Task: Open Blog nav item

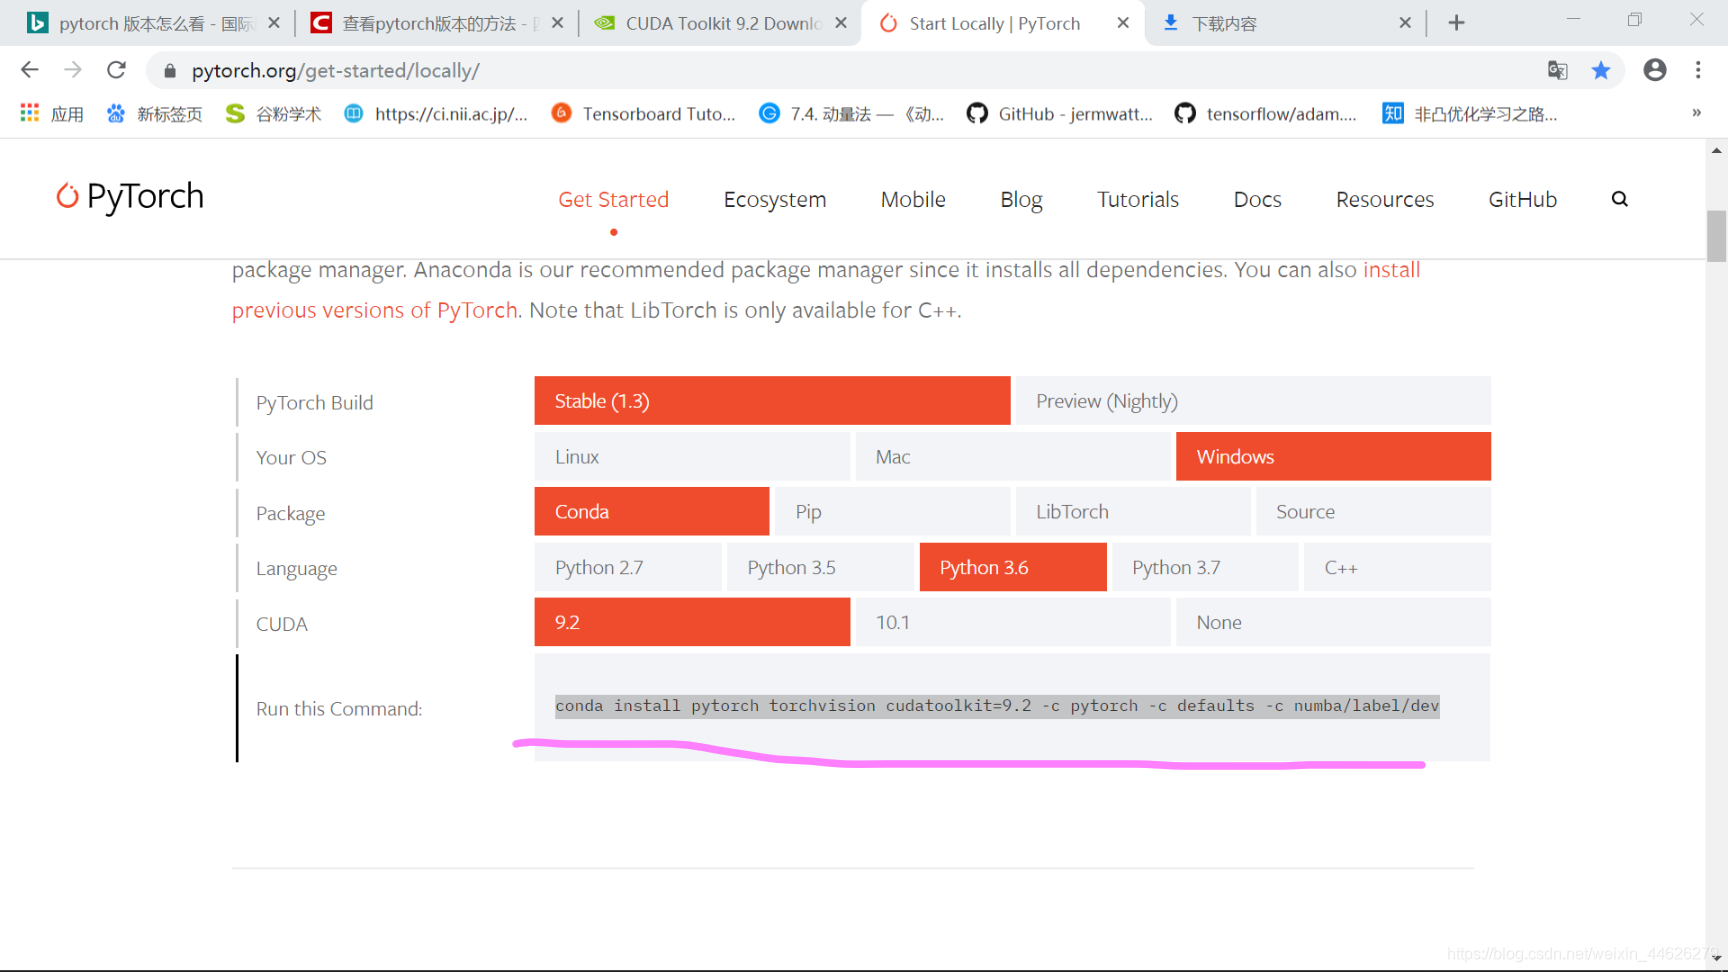Action: [1021, 200]
